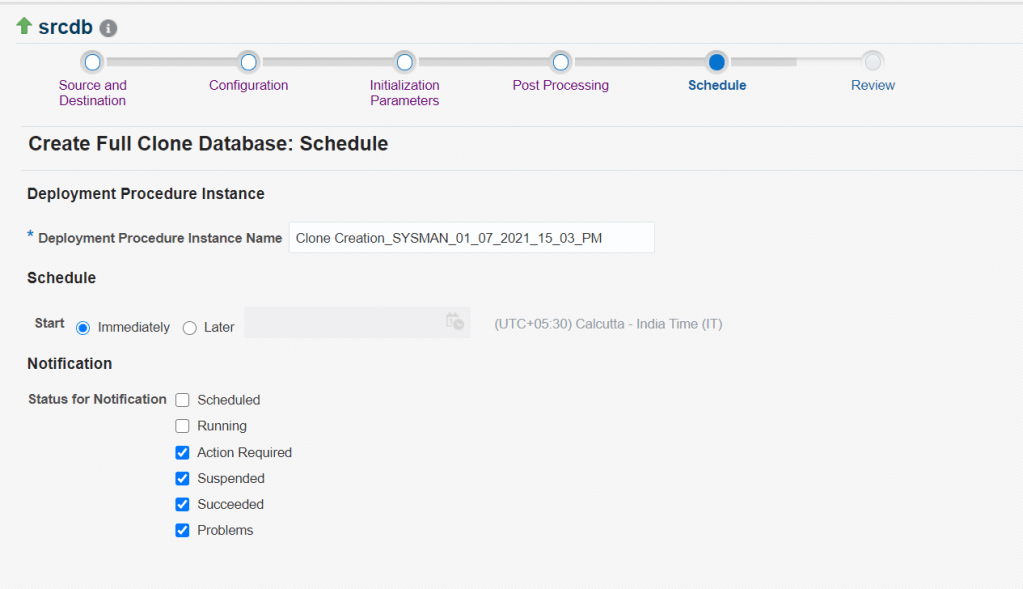
Task: Click the info icon next to srcdb
Action: coord(109,28)
